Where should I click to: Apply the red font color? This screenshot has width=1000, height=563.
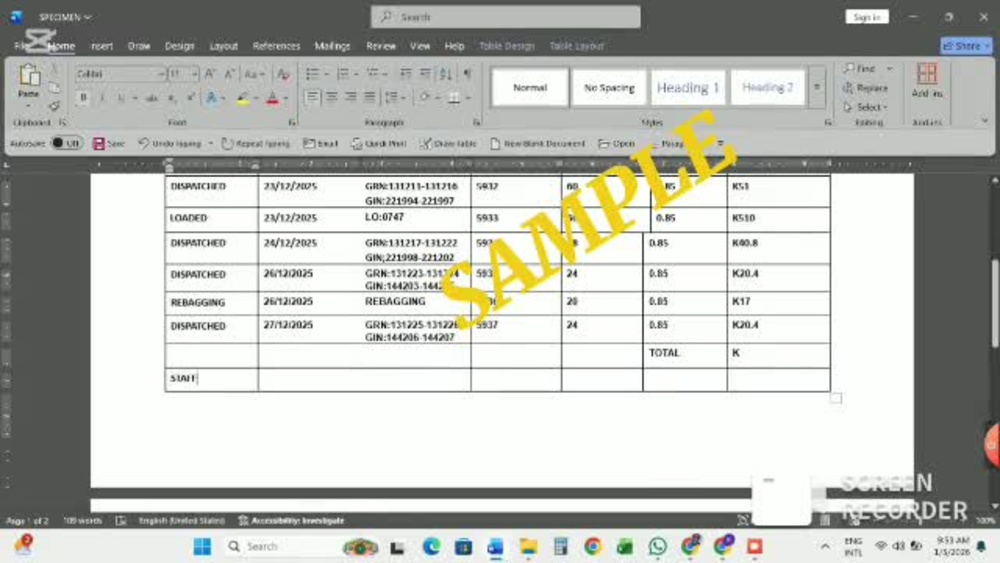coord(272,98)
